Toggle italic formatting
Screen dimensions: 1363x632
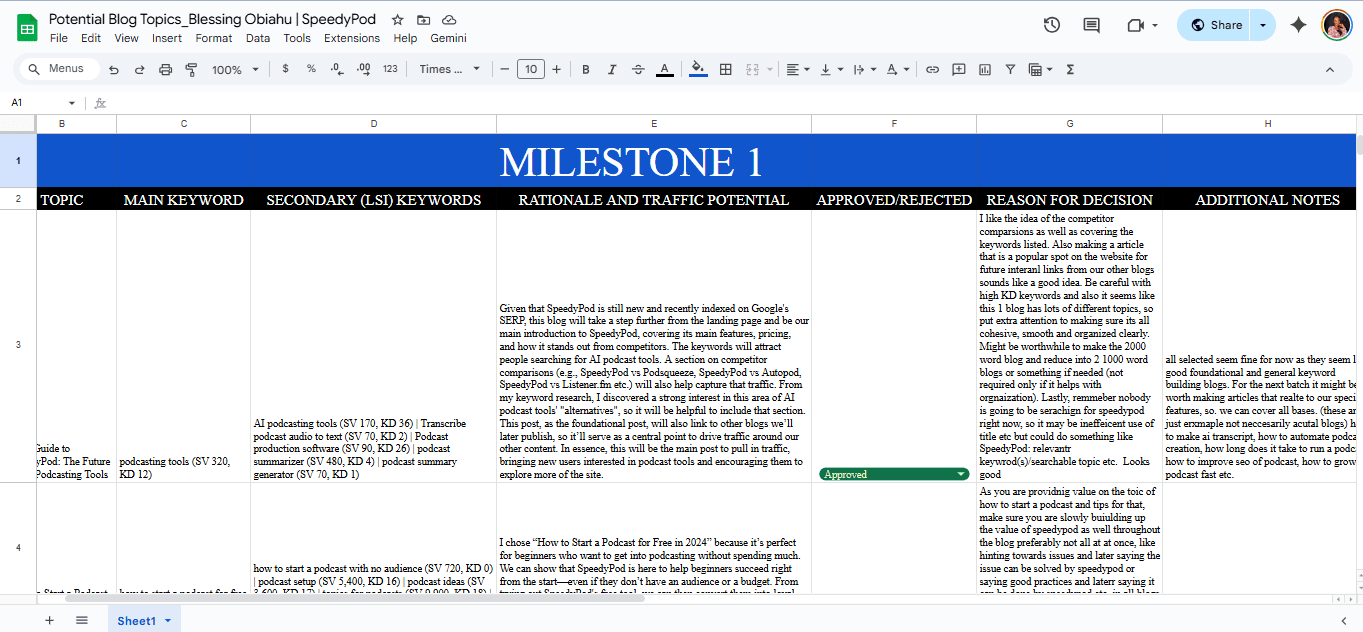(x=612, y=69)
